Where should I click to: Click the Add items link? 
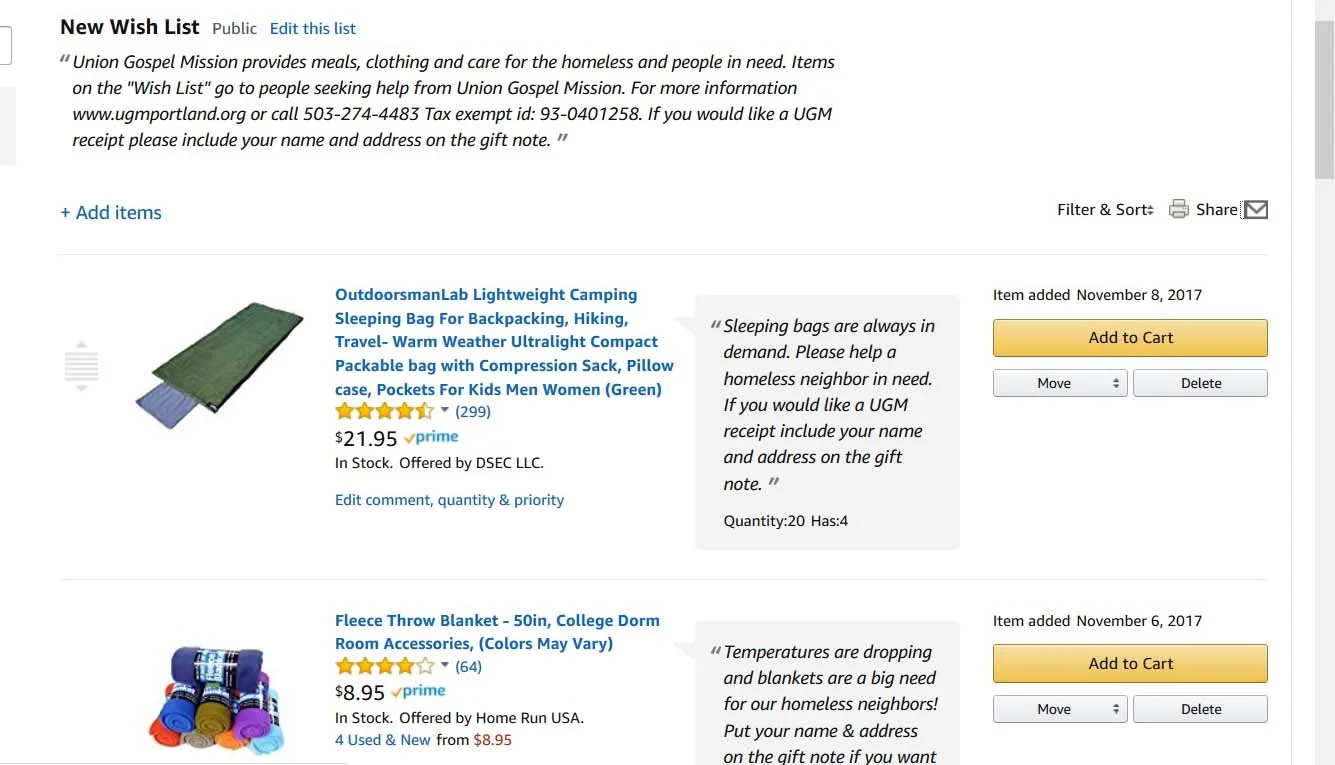coord(111,212)
